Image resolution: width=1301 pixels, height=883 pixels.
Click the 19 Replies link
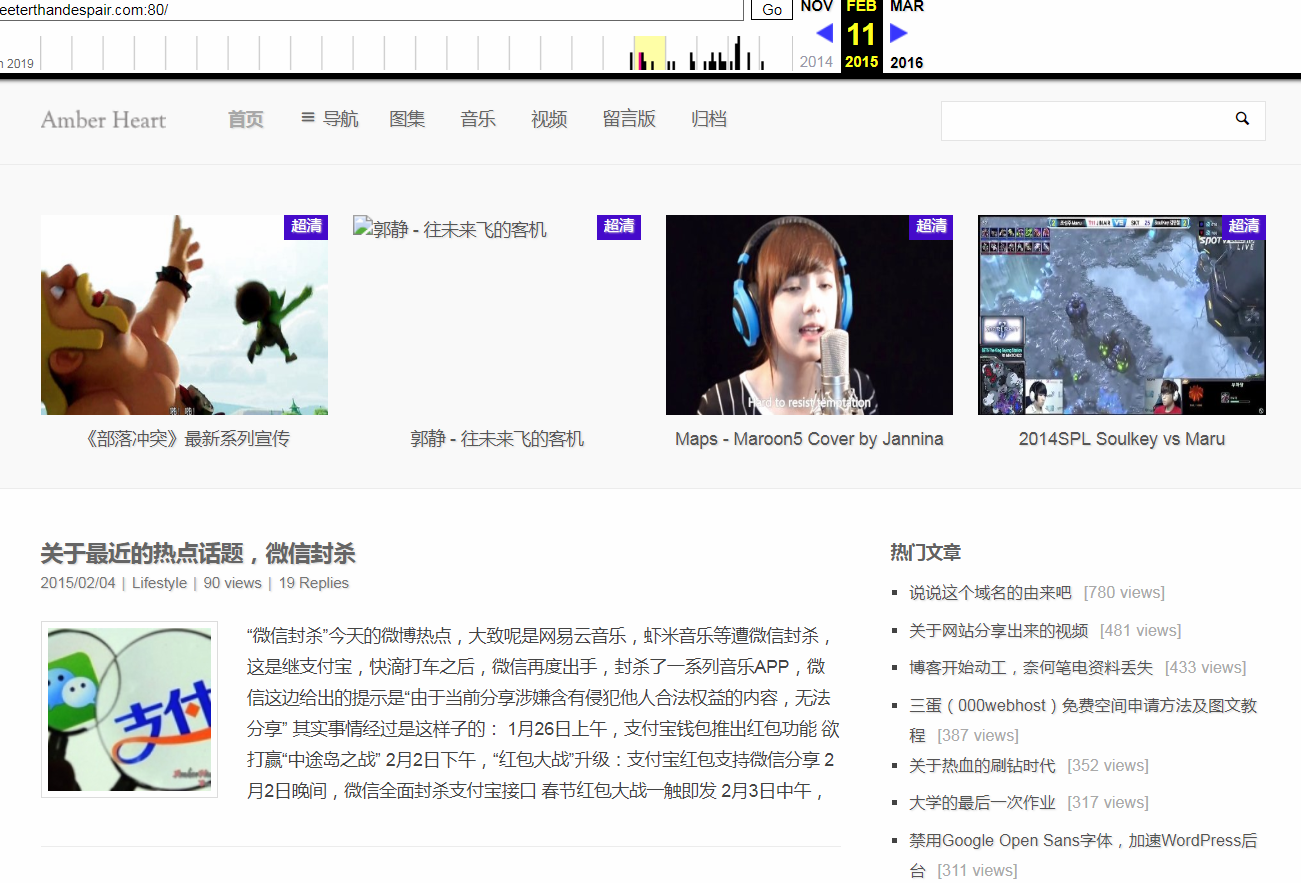tap(314, 583)
